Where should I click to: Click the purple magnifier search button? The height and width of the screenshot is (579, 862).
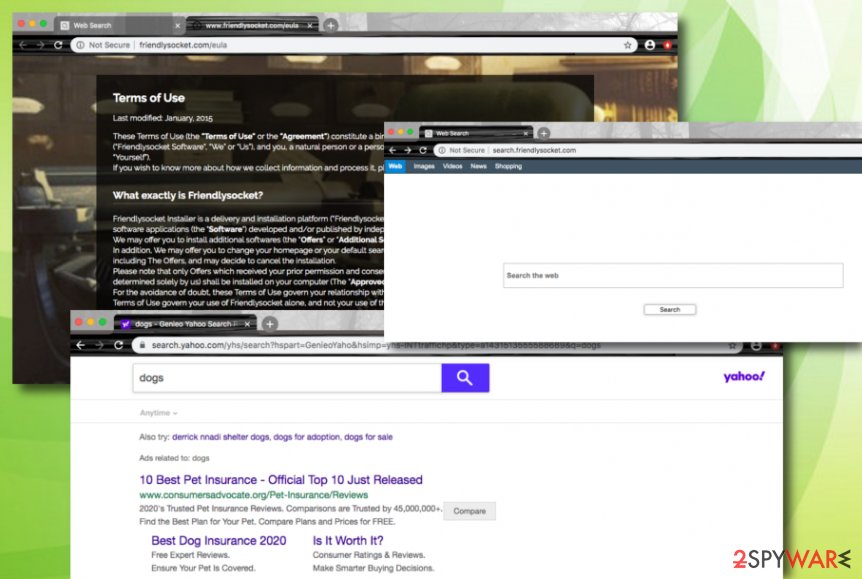coord(465,378)
